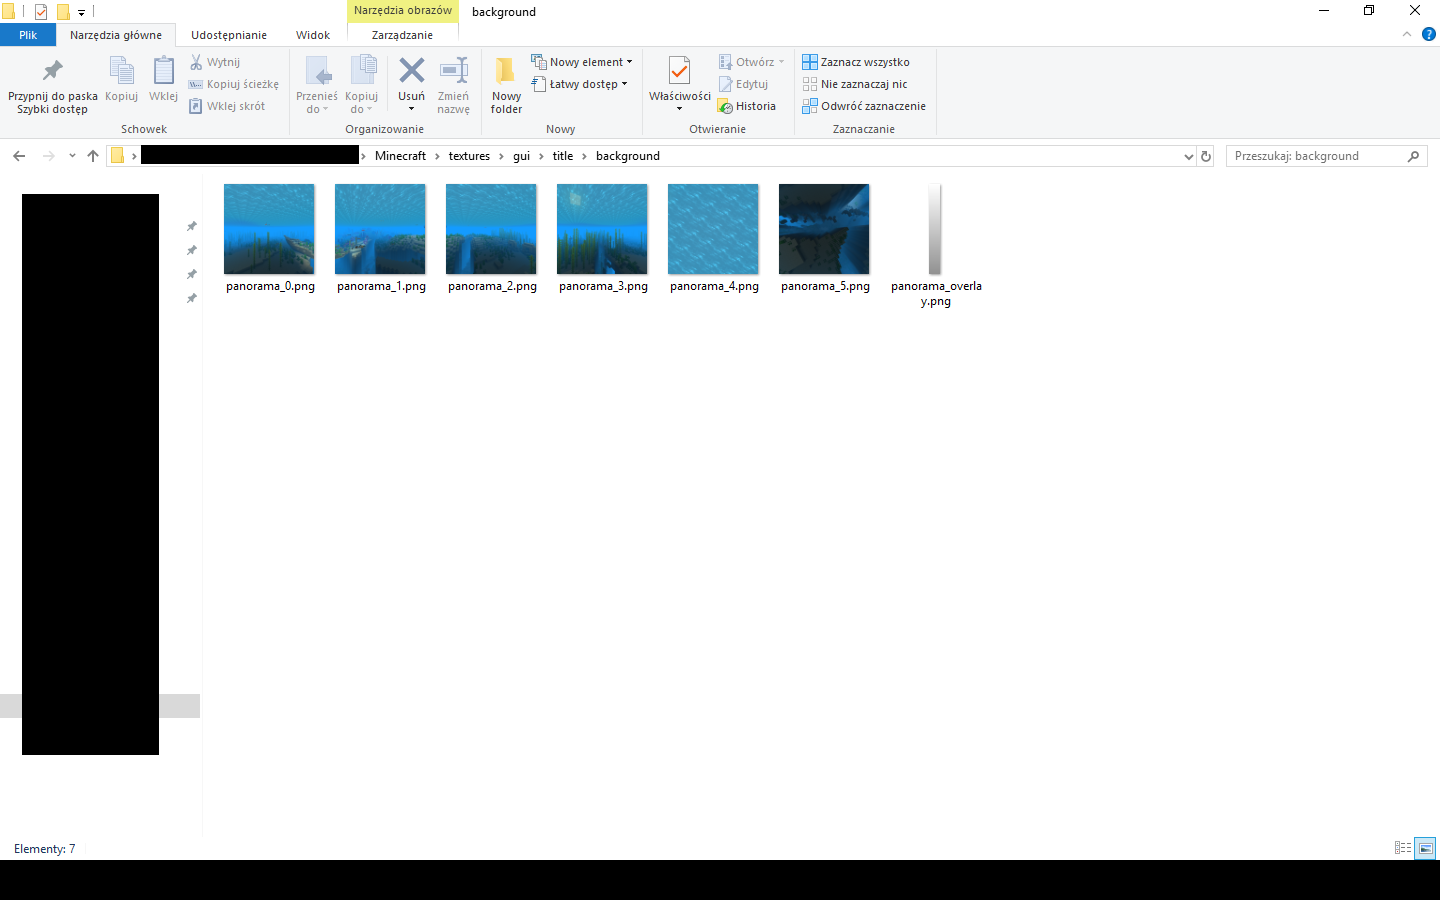Image resolution: width=1440 pixels, height=900 pixels.
Task: Click Kopiuj ścieżkę in ribbon
Action: click(x=234, y=84)
